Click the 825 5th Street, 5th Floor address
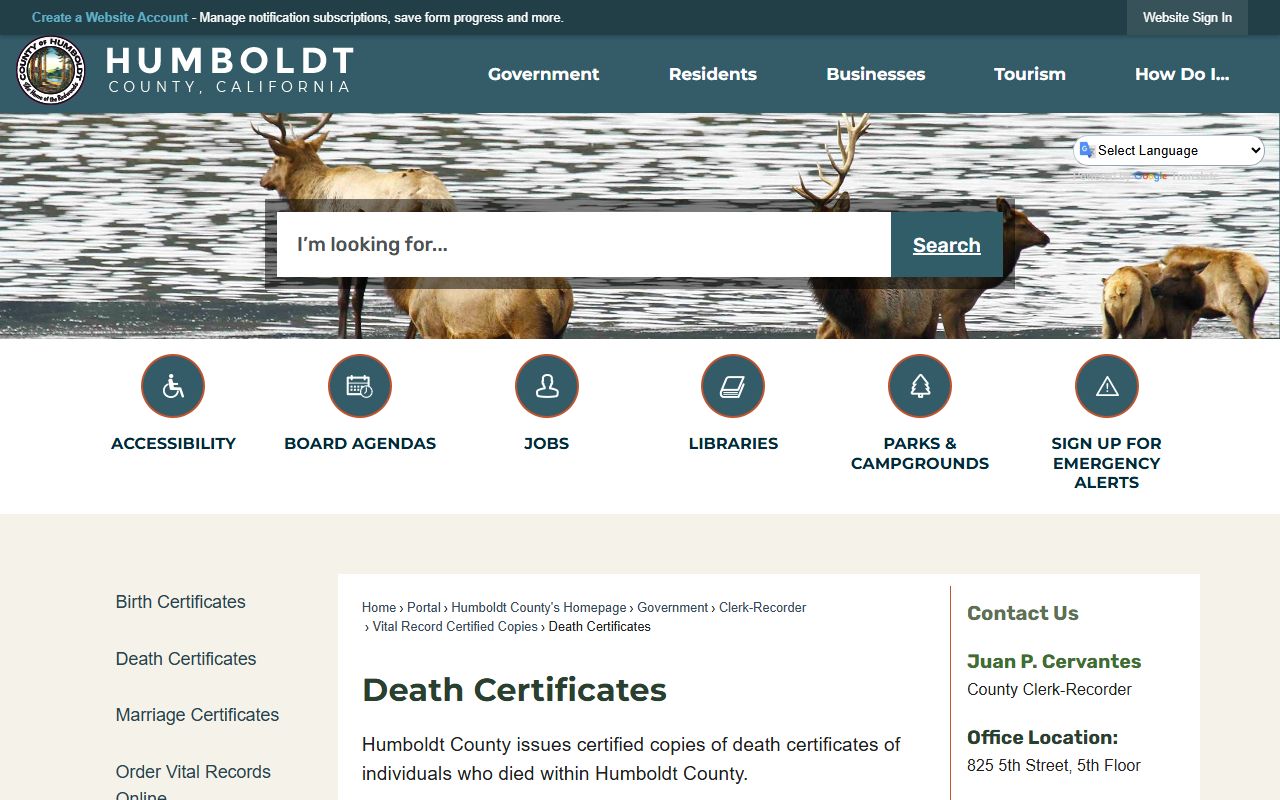Screen dimensions: 1280x800 point(1054,766)
